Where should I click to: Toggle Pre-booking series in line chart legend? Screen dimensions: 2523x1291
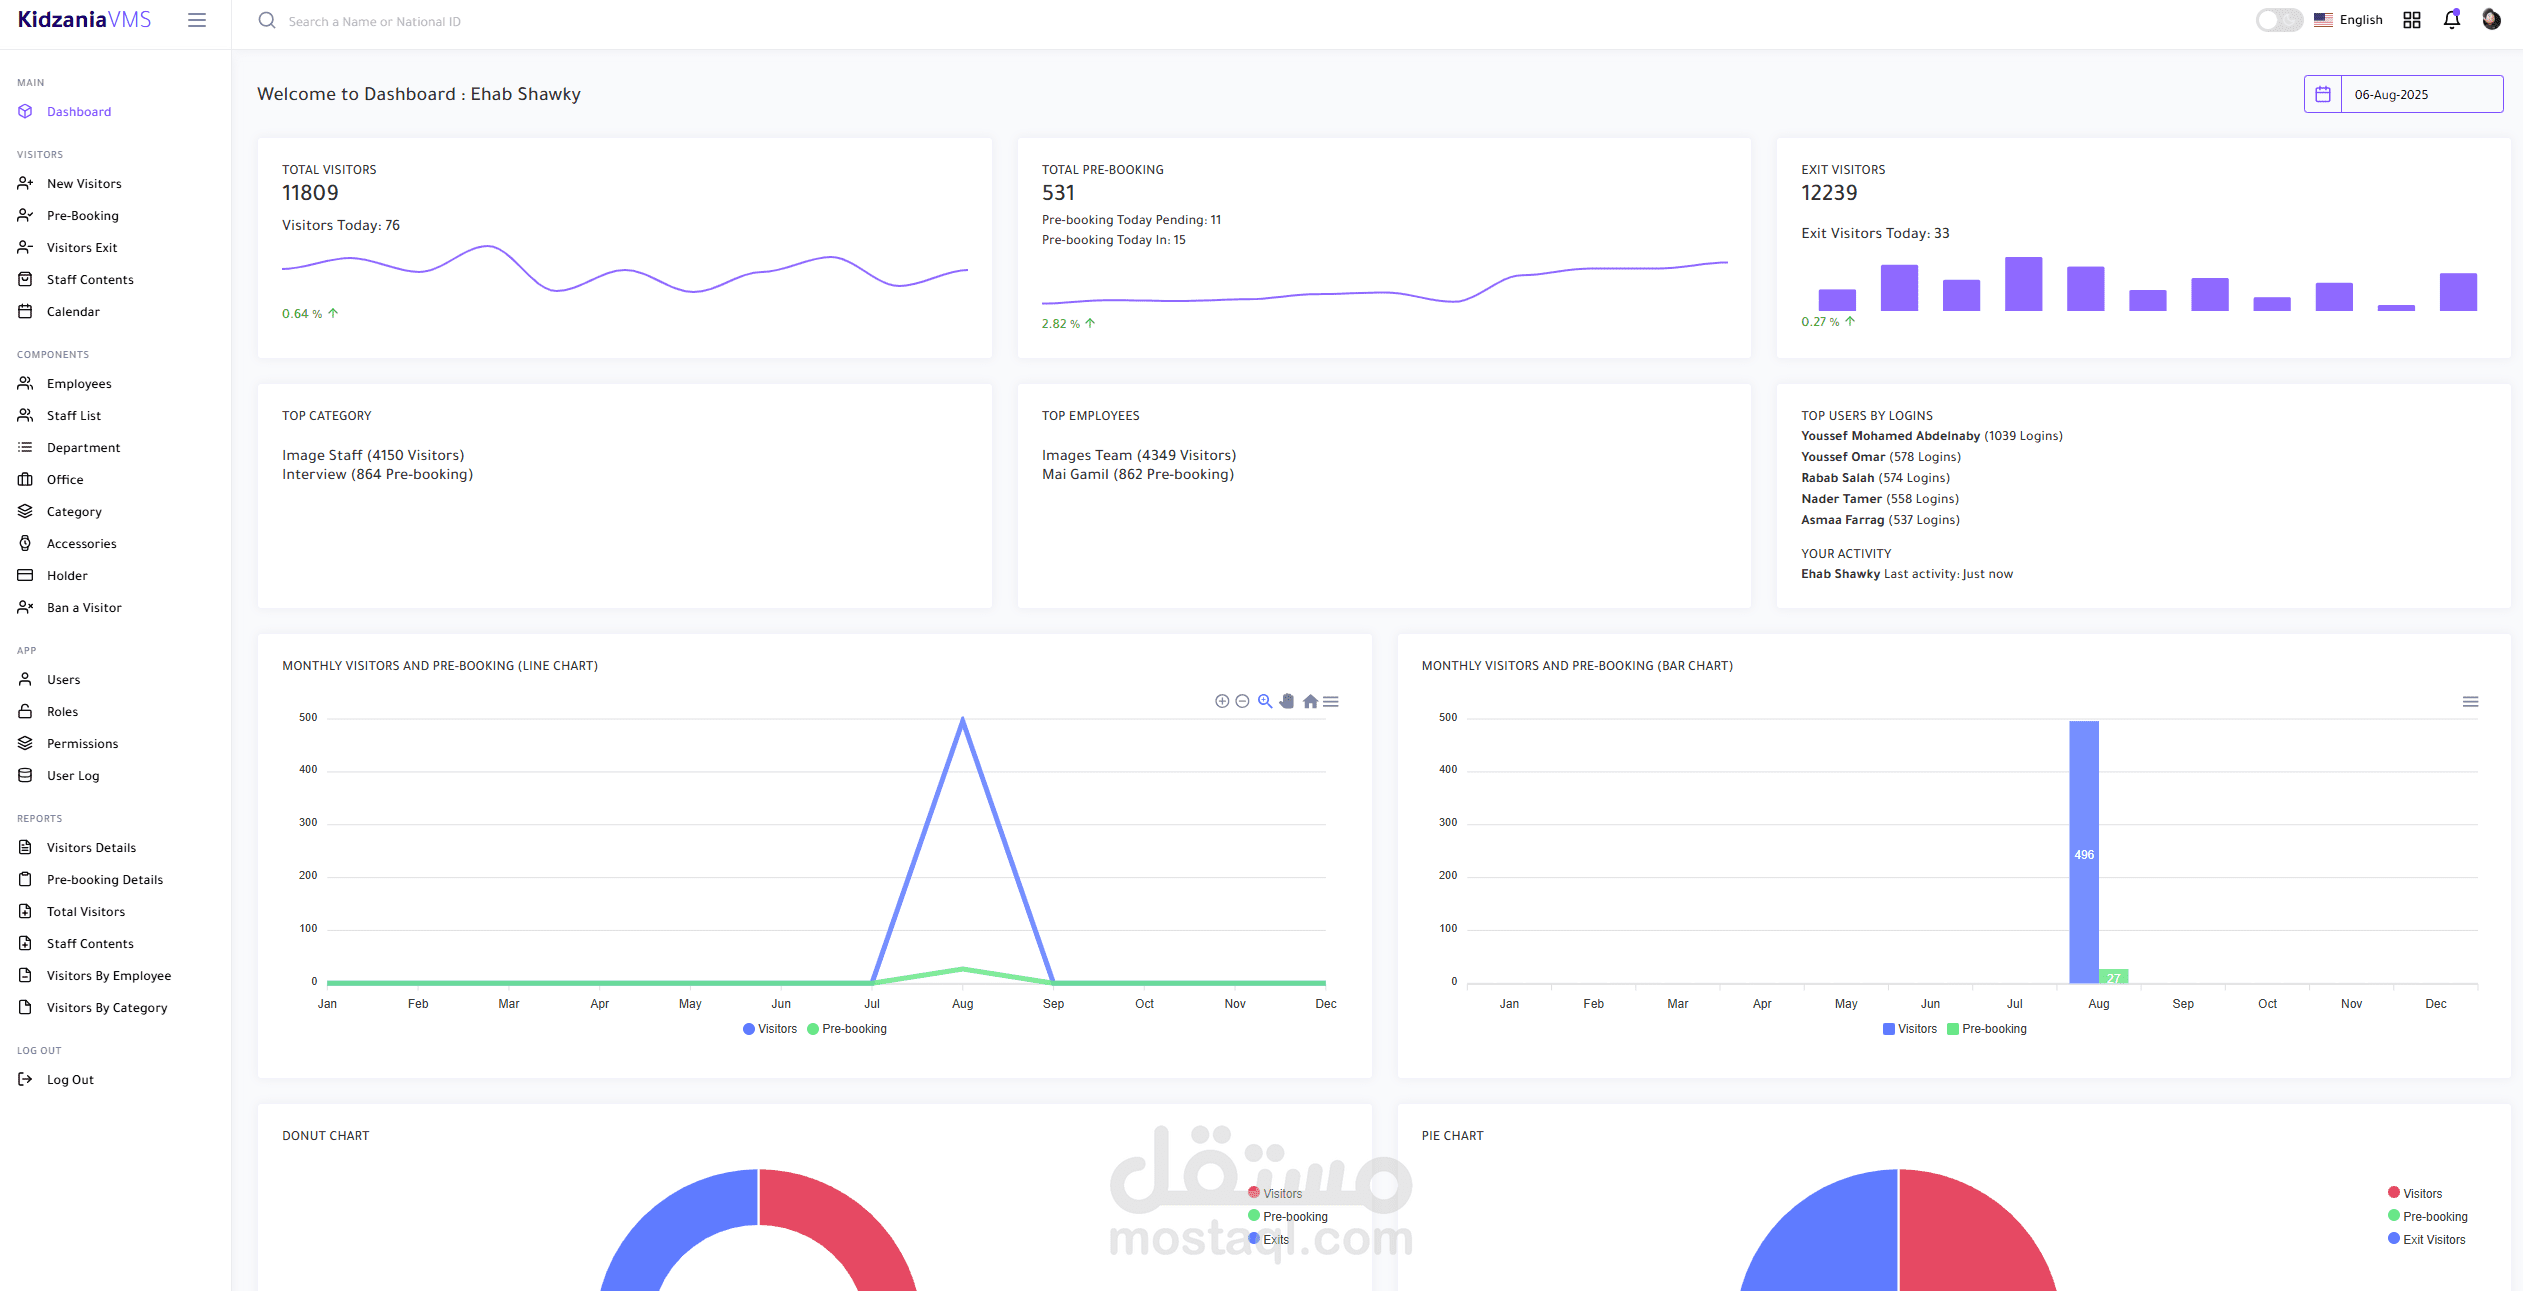pos(847,1029)
